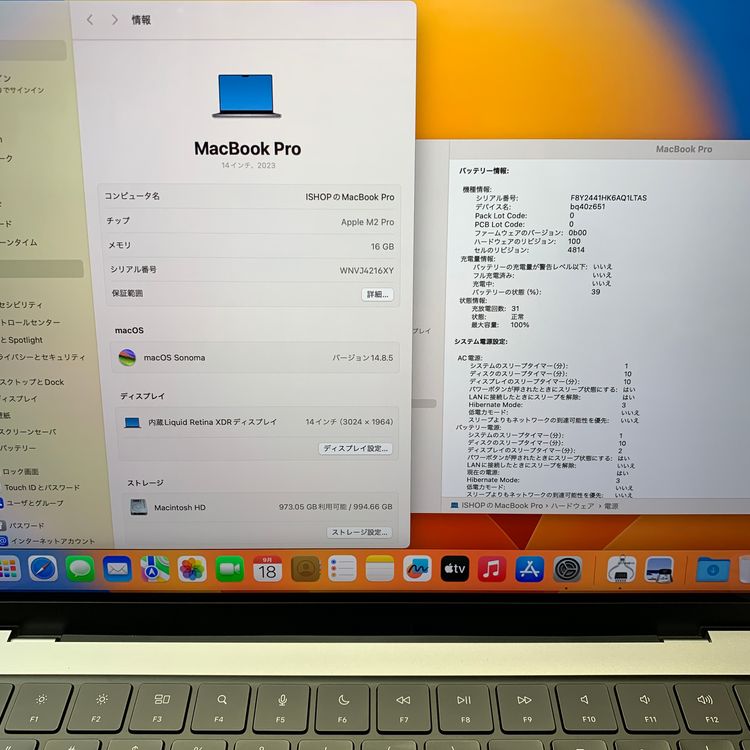Screen dimensions: 750x750
Task: Click device name bq40z651 in battery info
Action: [587, 207]
